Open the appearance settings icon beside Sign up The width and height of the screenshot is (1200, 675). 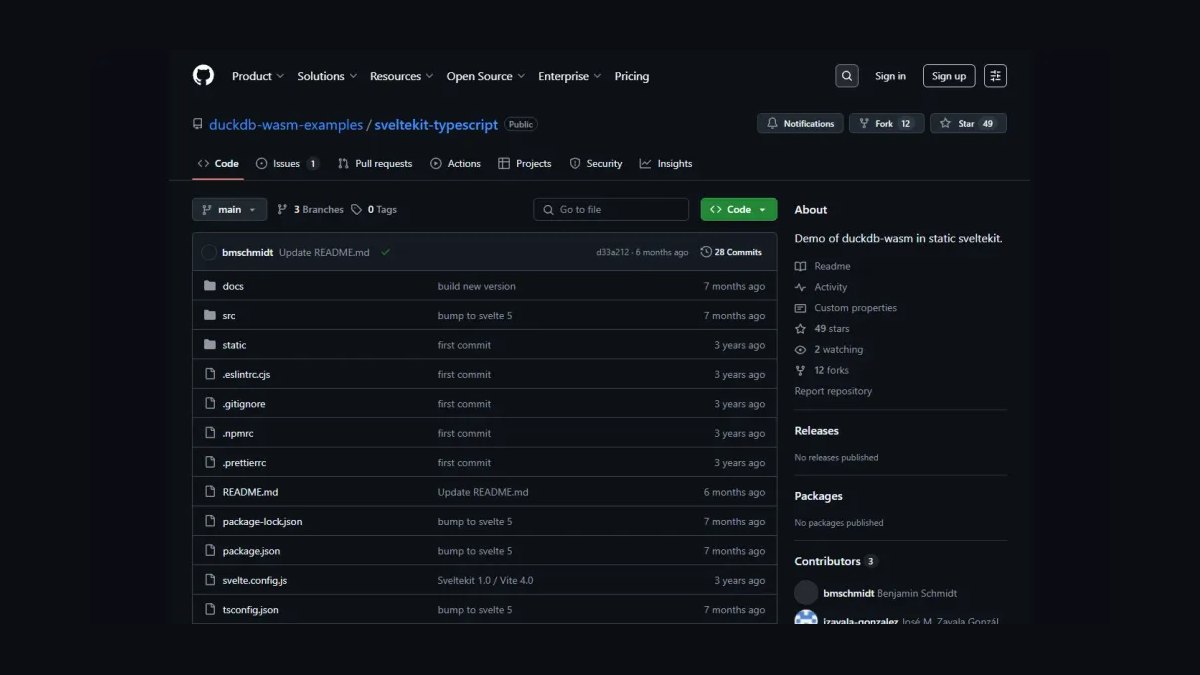click(x=995, y=76)
